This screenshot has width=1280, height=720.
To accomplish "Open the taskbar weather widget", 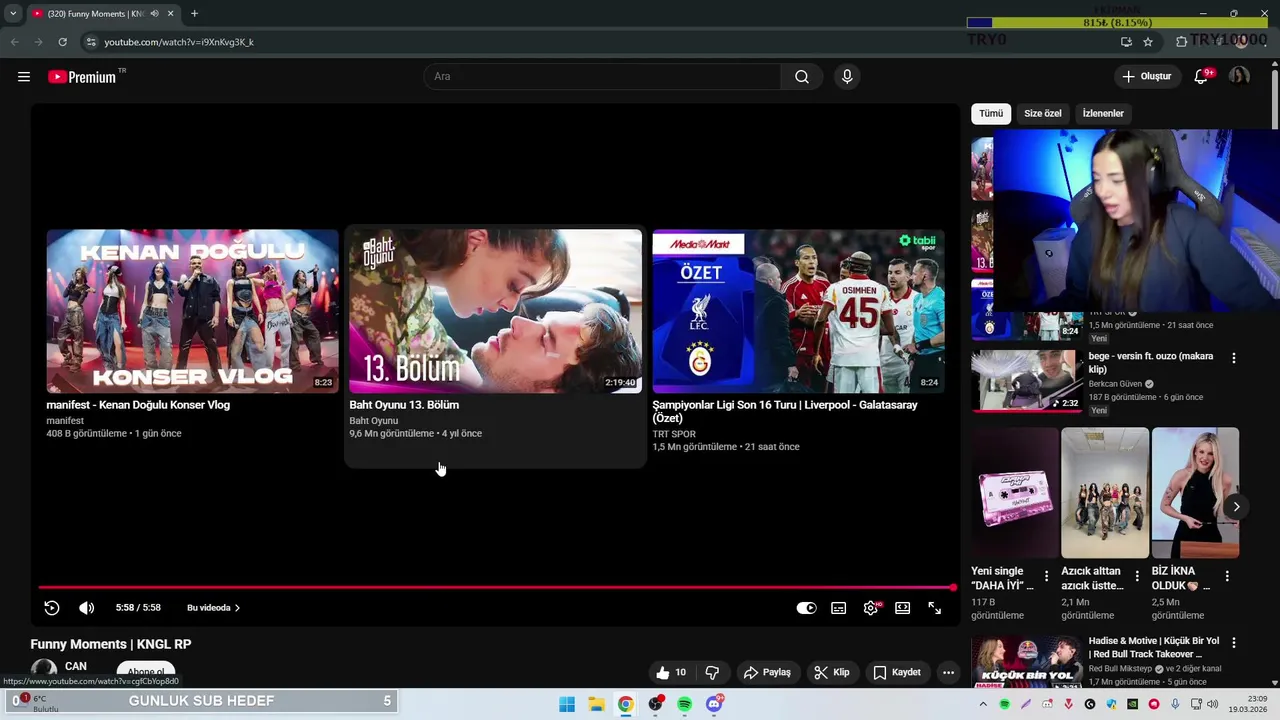I will tap(38, 704).
